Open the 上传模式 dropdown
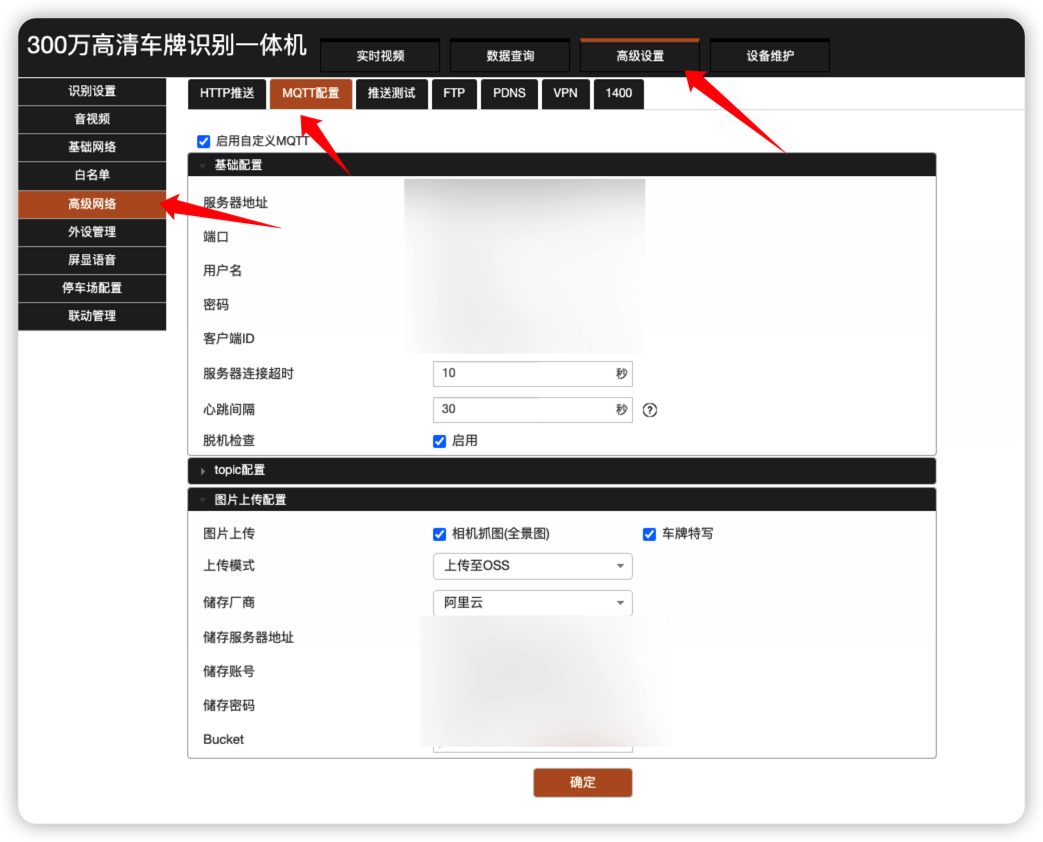1043x842 pixels. click(532, 566)
